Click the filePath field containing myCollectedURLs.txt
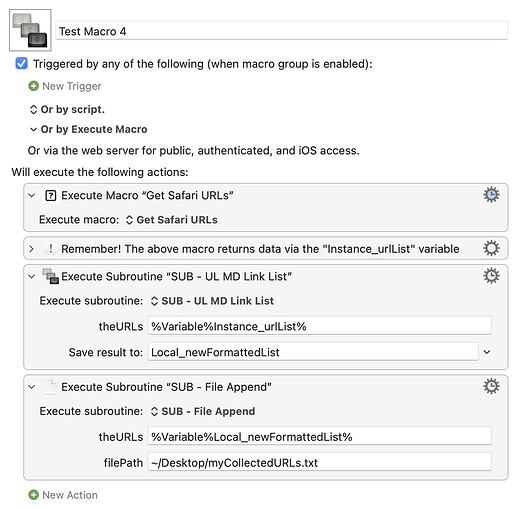This screenshot has width=517, height=509. tap(320, 463)
